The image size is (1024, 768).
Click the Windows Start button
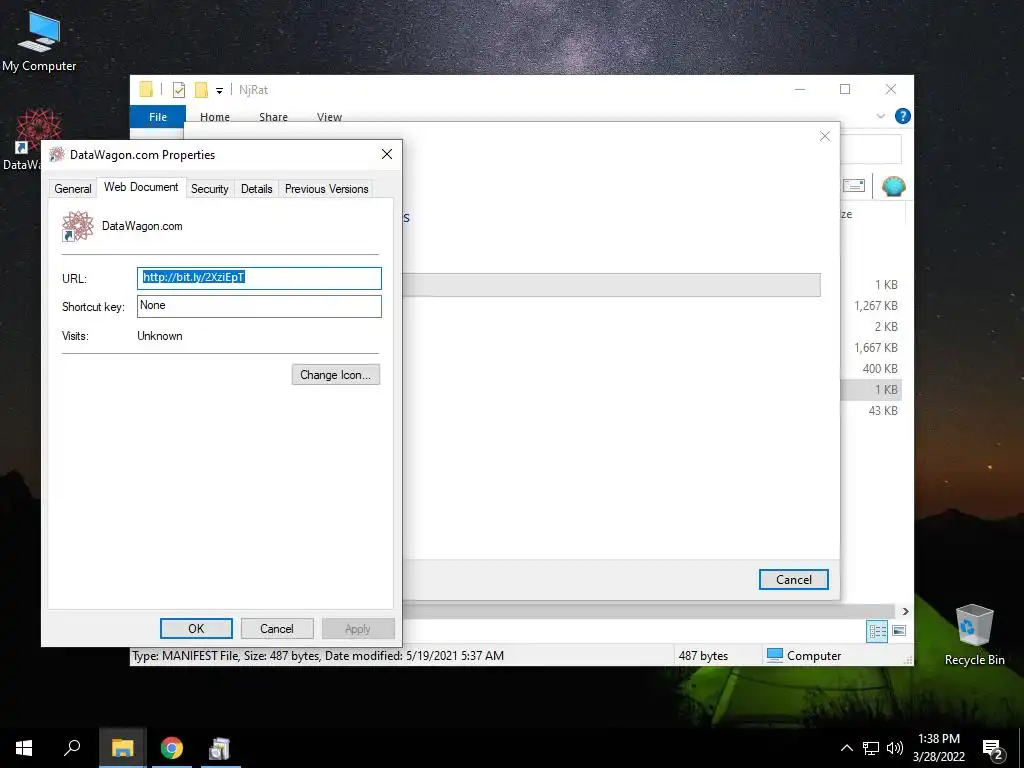24,748
